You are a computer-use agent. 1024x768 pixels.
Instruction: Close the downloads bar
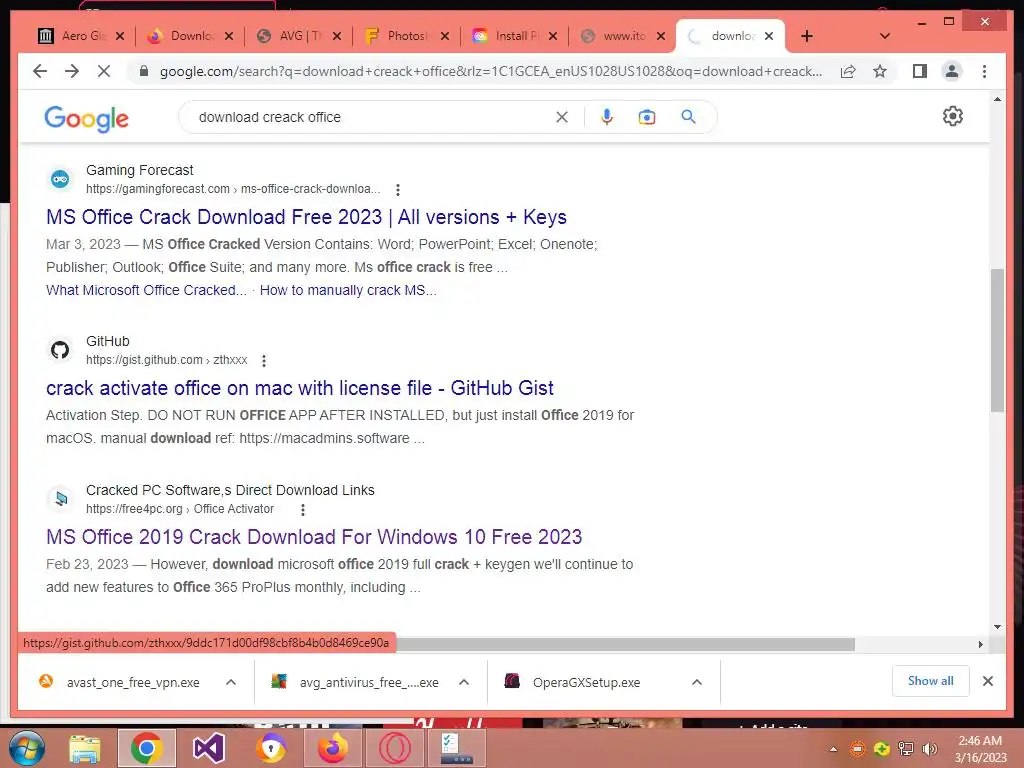[x=987, y=681]
